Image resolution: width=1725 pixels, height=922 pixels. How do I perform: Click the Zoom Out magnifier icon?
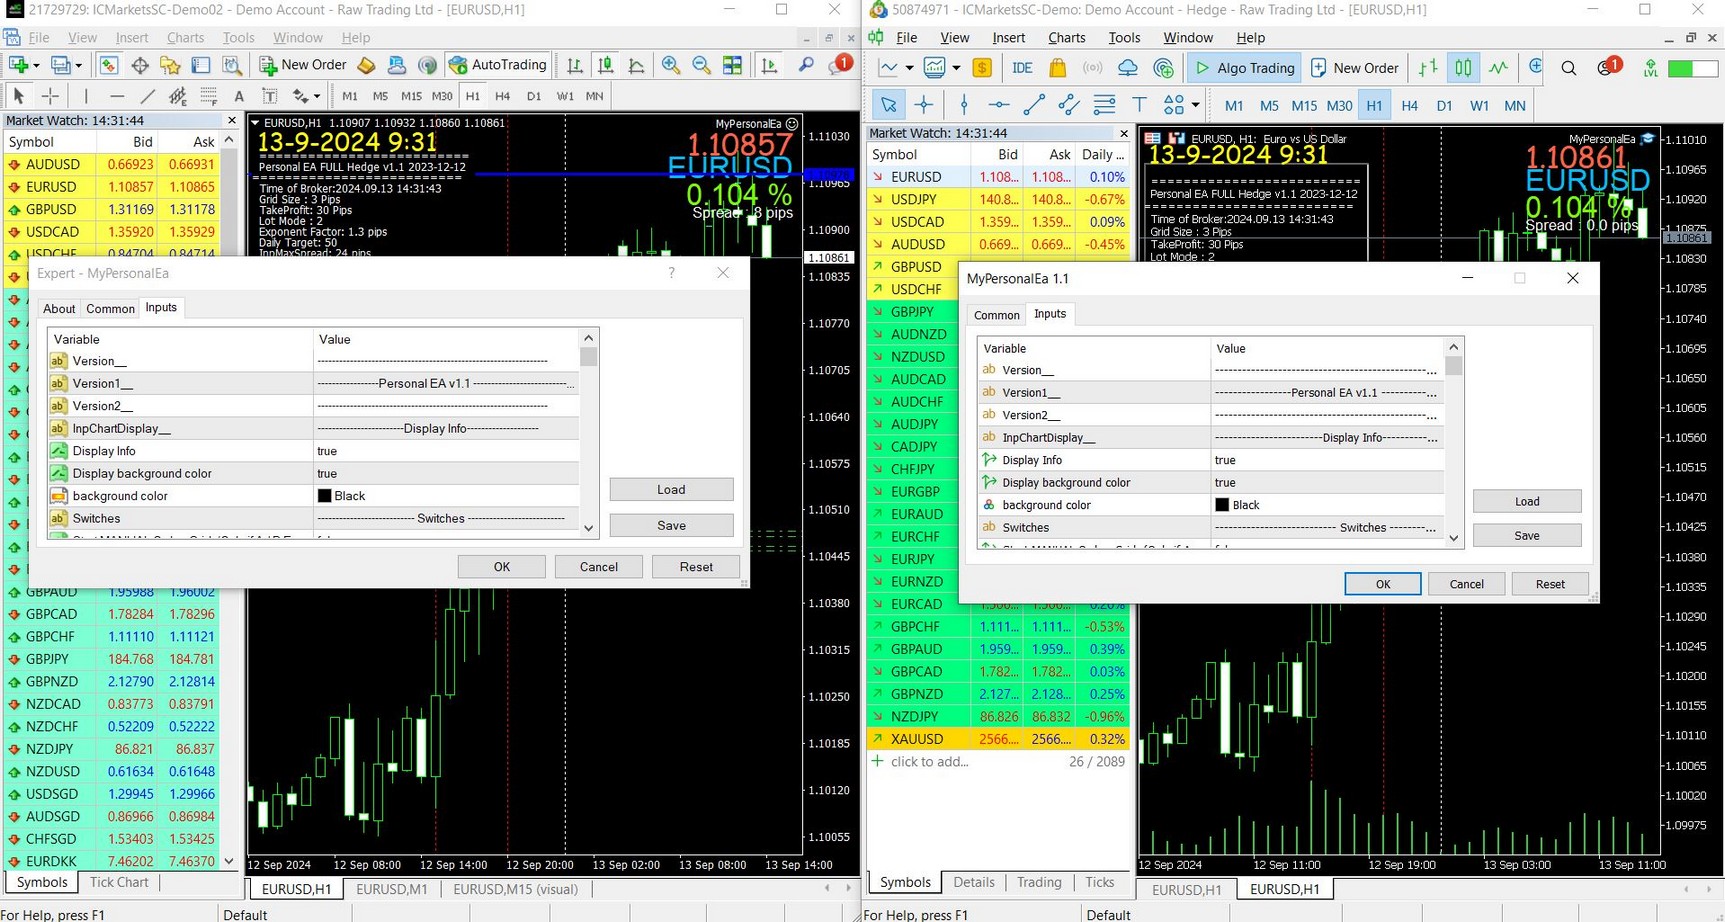coord(702,65)
